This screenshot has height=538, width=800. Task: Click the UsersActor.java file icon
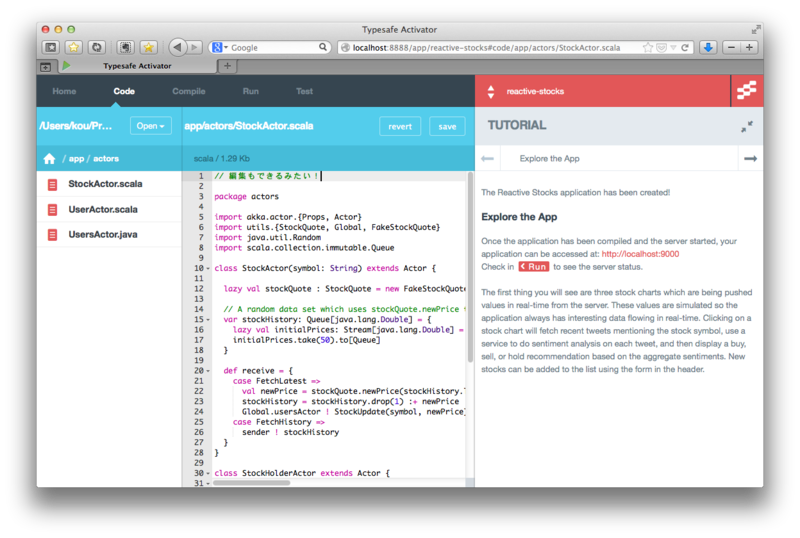click(53, 234)
